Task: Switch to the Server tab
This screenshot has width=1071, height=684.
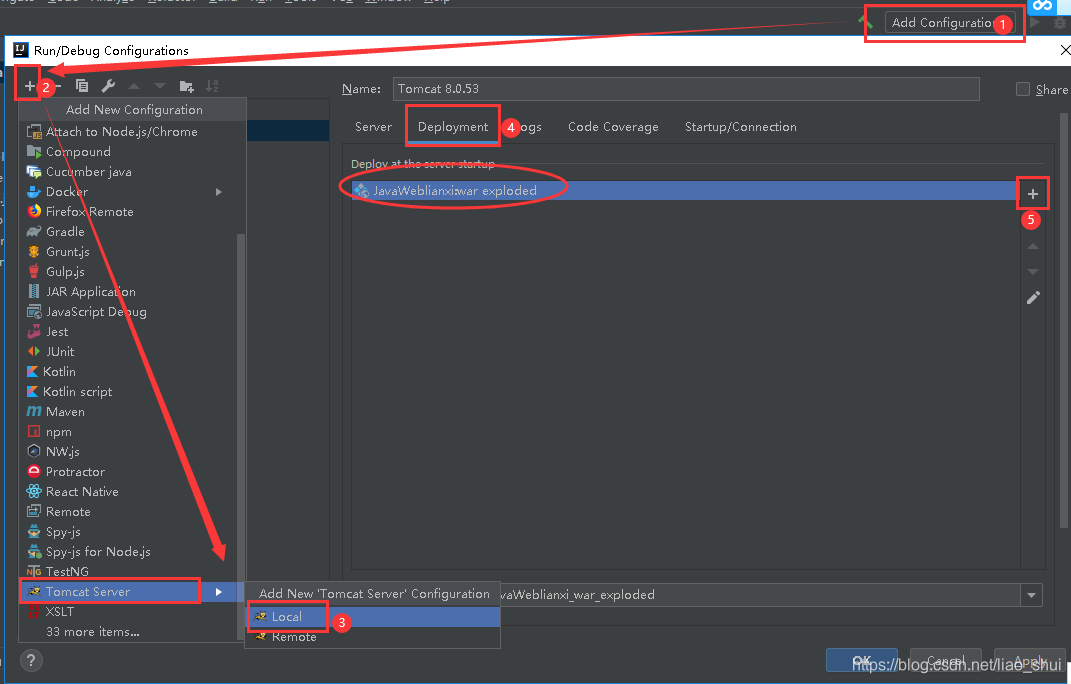Action: coord(374,127)
